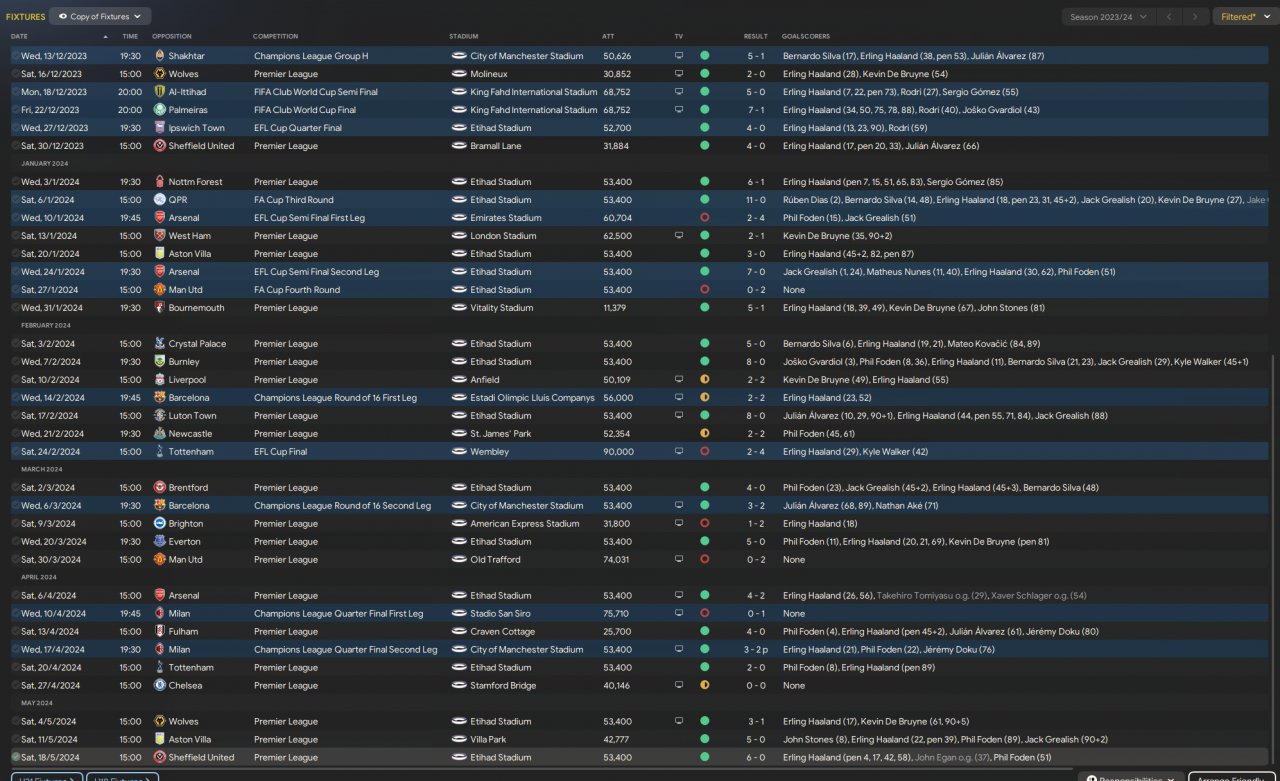Click the Crystal Palace club badge
The image size is (1280, 781).
(x=160, y=344)
